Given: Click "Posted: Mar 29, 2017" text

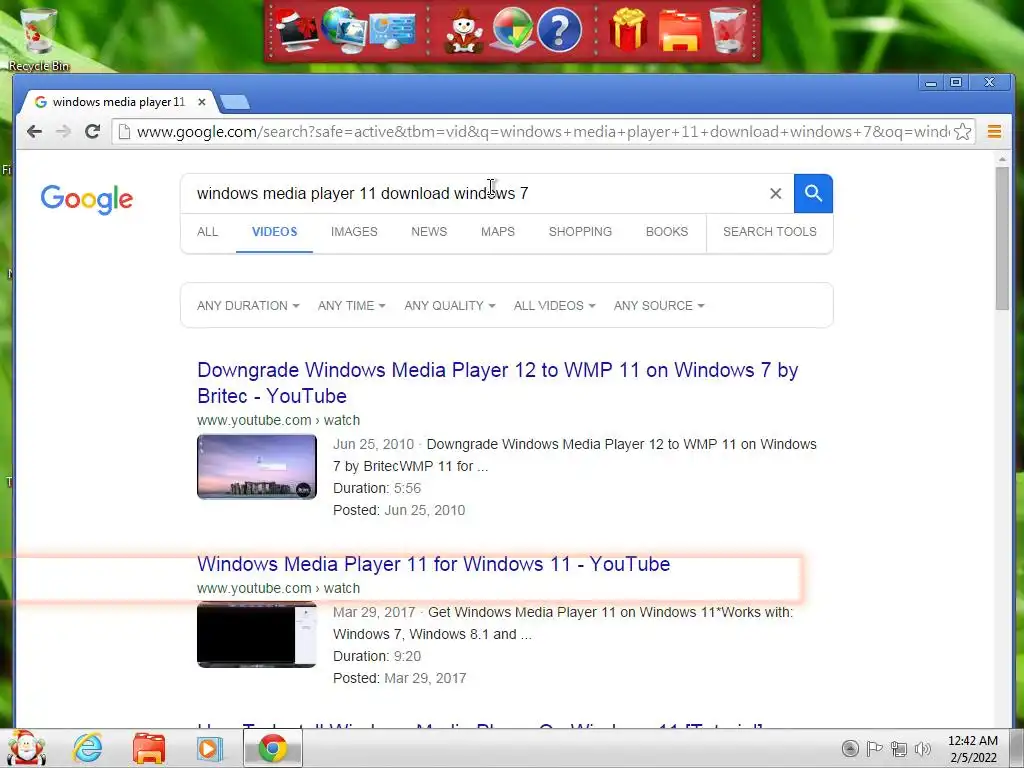Looking at the screenshot, I should pyautogui.click(x=400, y=679).
